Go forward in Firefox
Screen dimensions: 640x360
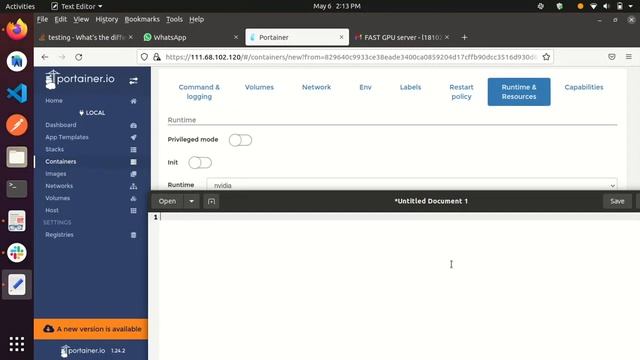[62, 57]
